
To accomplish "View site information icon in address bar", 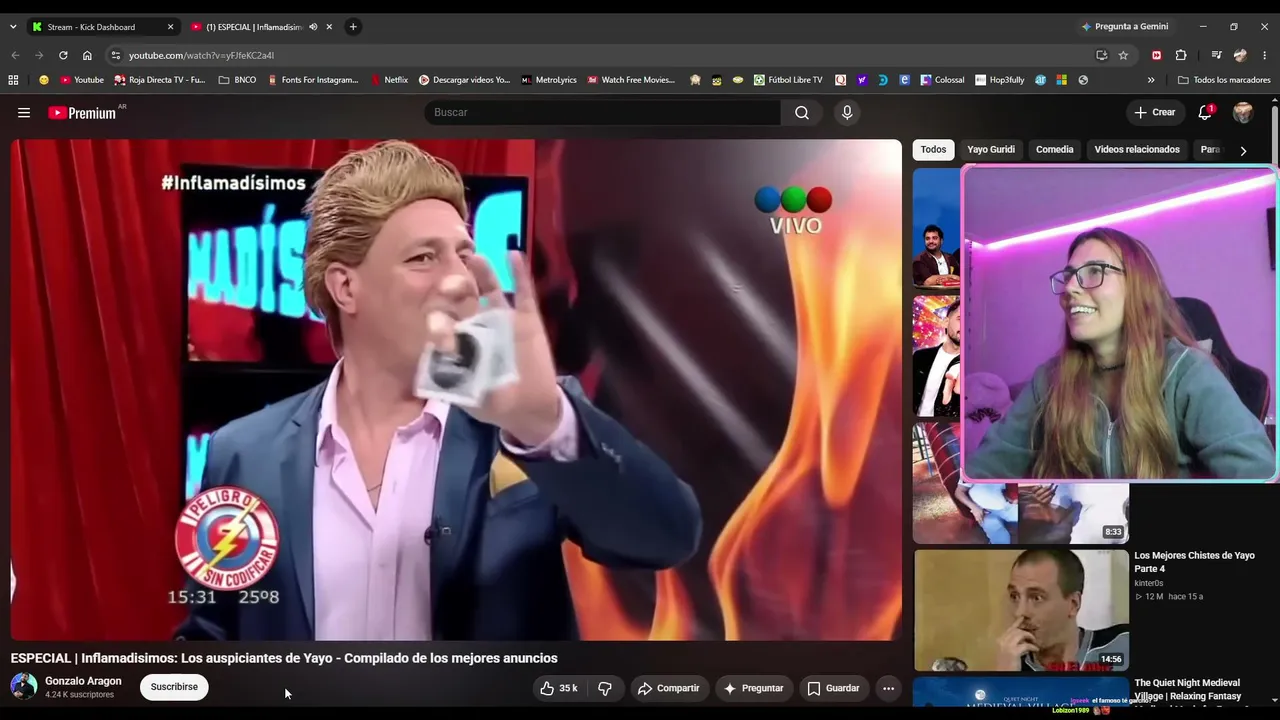I will click(x=115, y=55).
